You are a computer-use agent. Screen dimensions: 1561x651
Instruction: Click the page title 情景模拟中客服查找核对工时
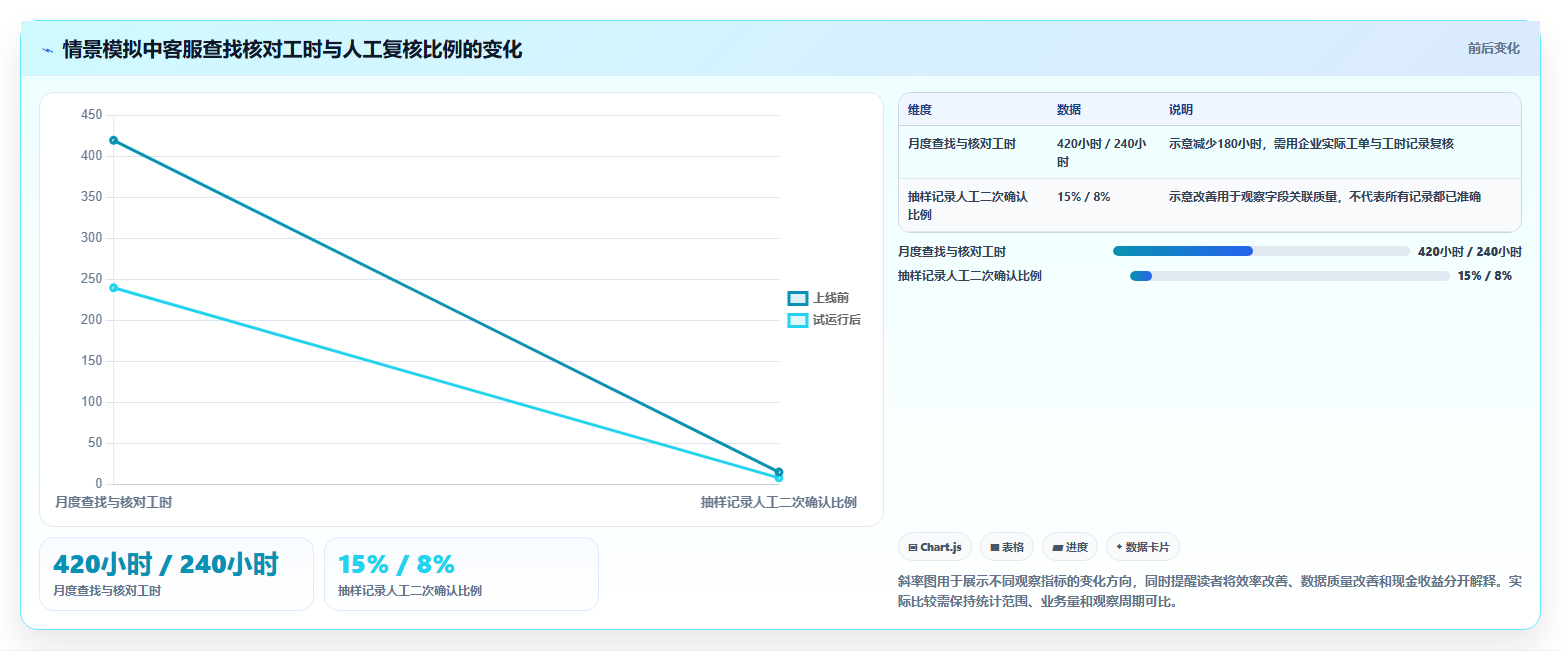[292, 49]
